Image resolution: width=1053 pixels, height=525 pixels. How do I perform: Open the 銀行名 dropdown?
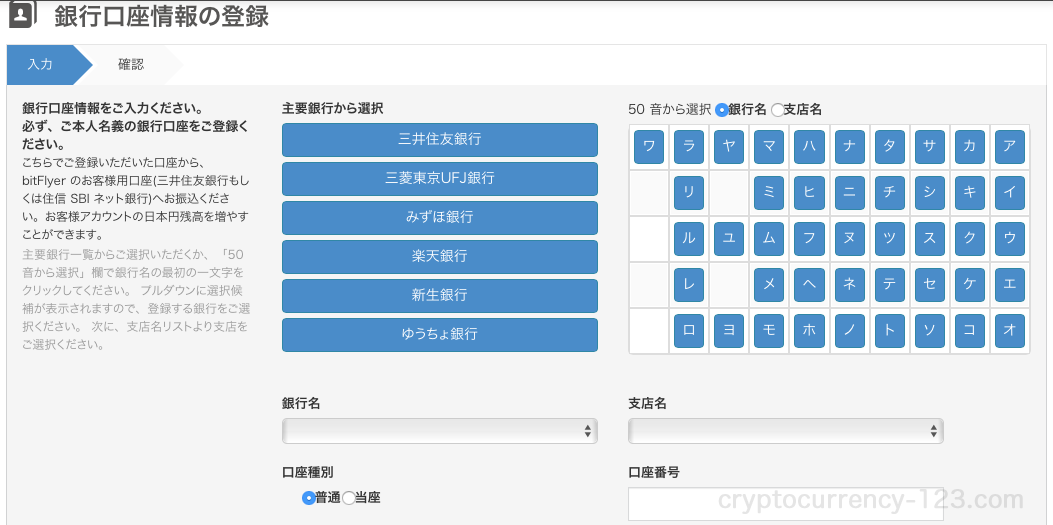pos(440,431)
